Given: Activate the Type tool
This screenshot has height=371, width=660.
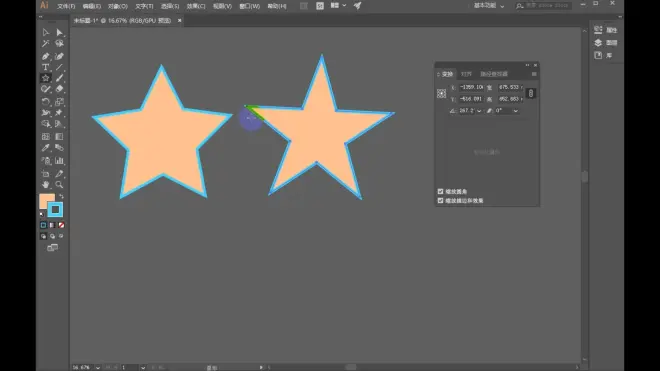Looking at the screenshot, I should [x=45, y=67].
